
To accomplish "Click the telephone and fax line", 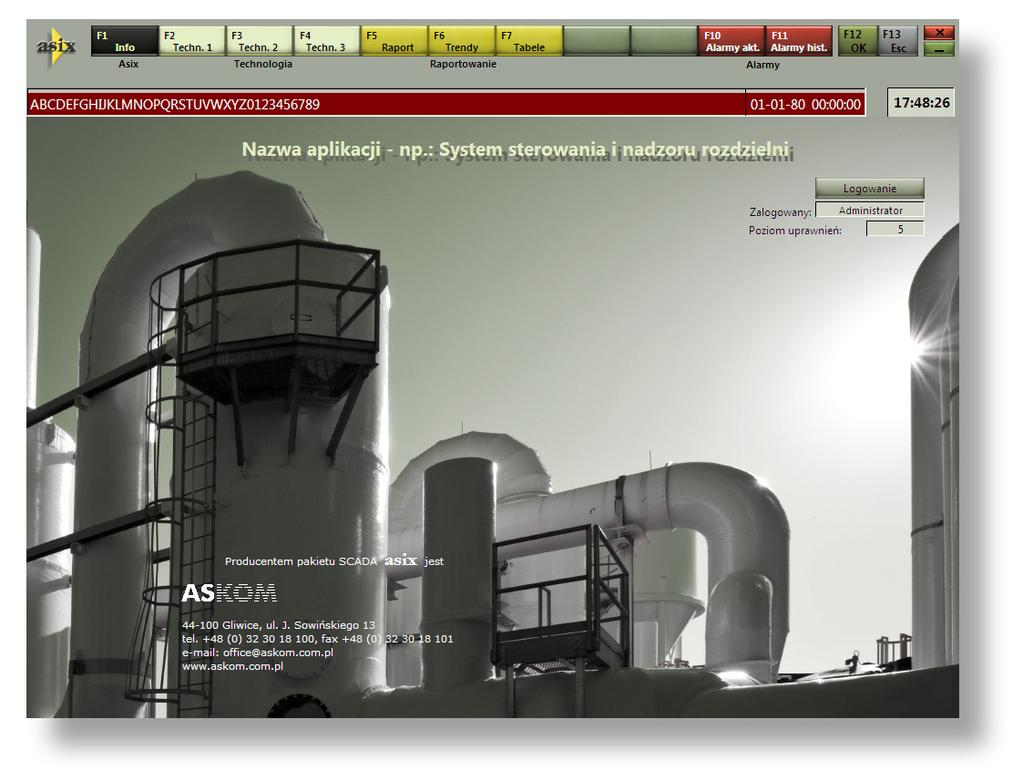I will [x=317, y=639].
